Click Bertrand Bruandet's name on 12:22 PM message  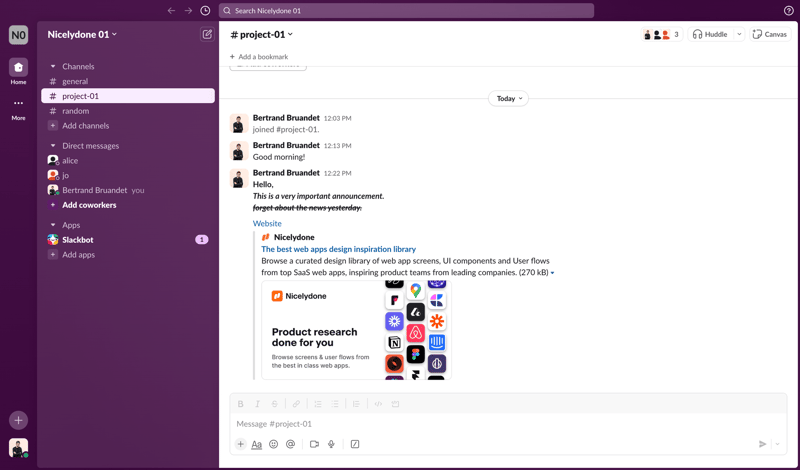click(286, 173)
